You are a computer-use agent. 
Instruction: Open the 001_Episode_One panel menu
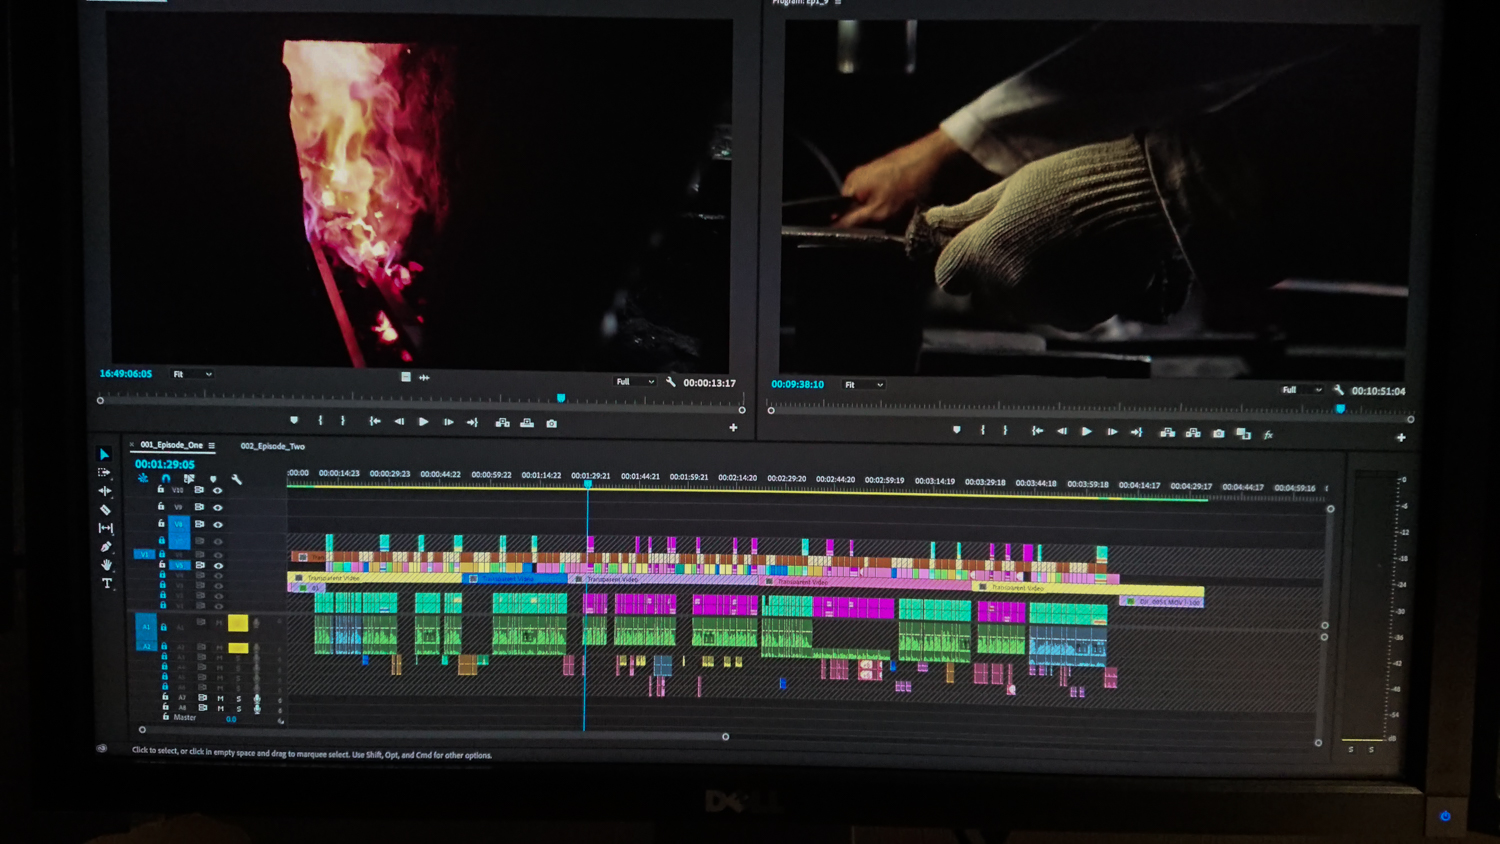212,446
